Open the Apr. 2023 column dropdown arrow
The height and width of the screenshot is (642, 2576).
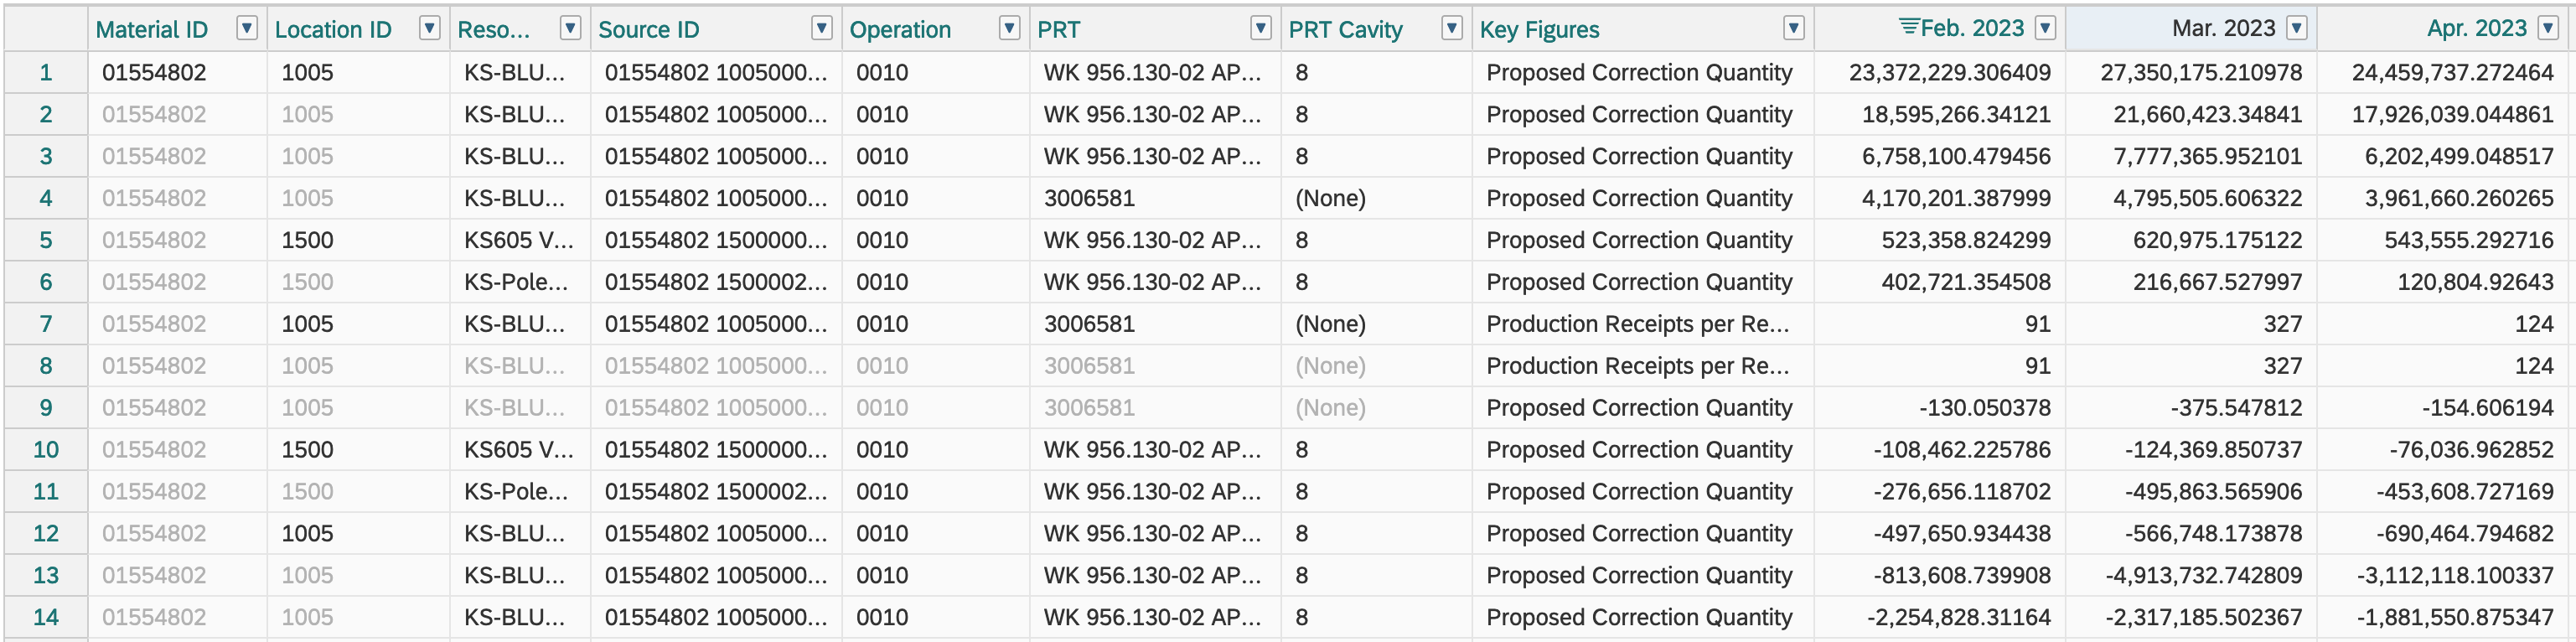[2548, 29]
